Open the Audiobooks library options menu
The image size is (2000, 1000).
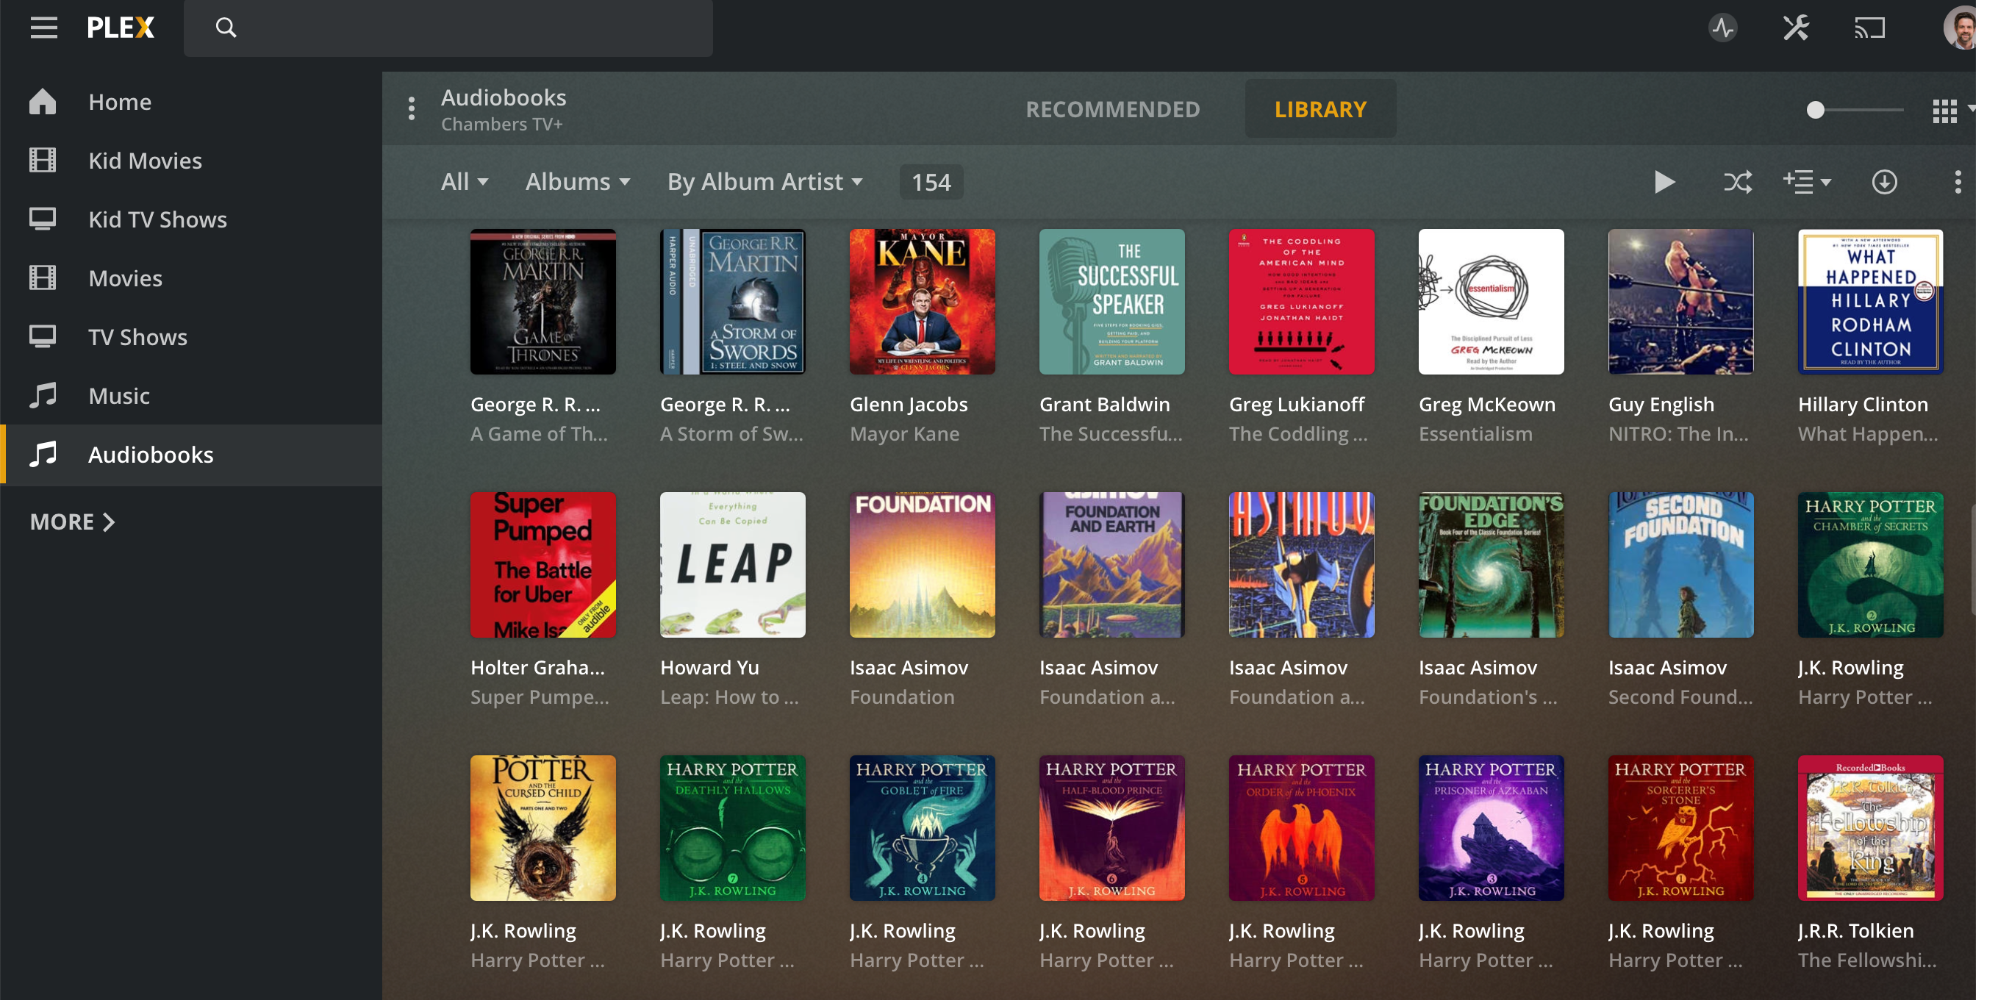tap(411, 108)
